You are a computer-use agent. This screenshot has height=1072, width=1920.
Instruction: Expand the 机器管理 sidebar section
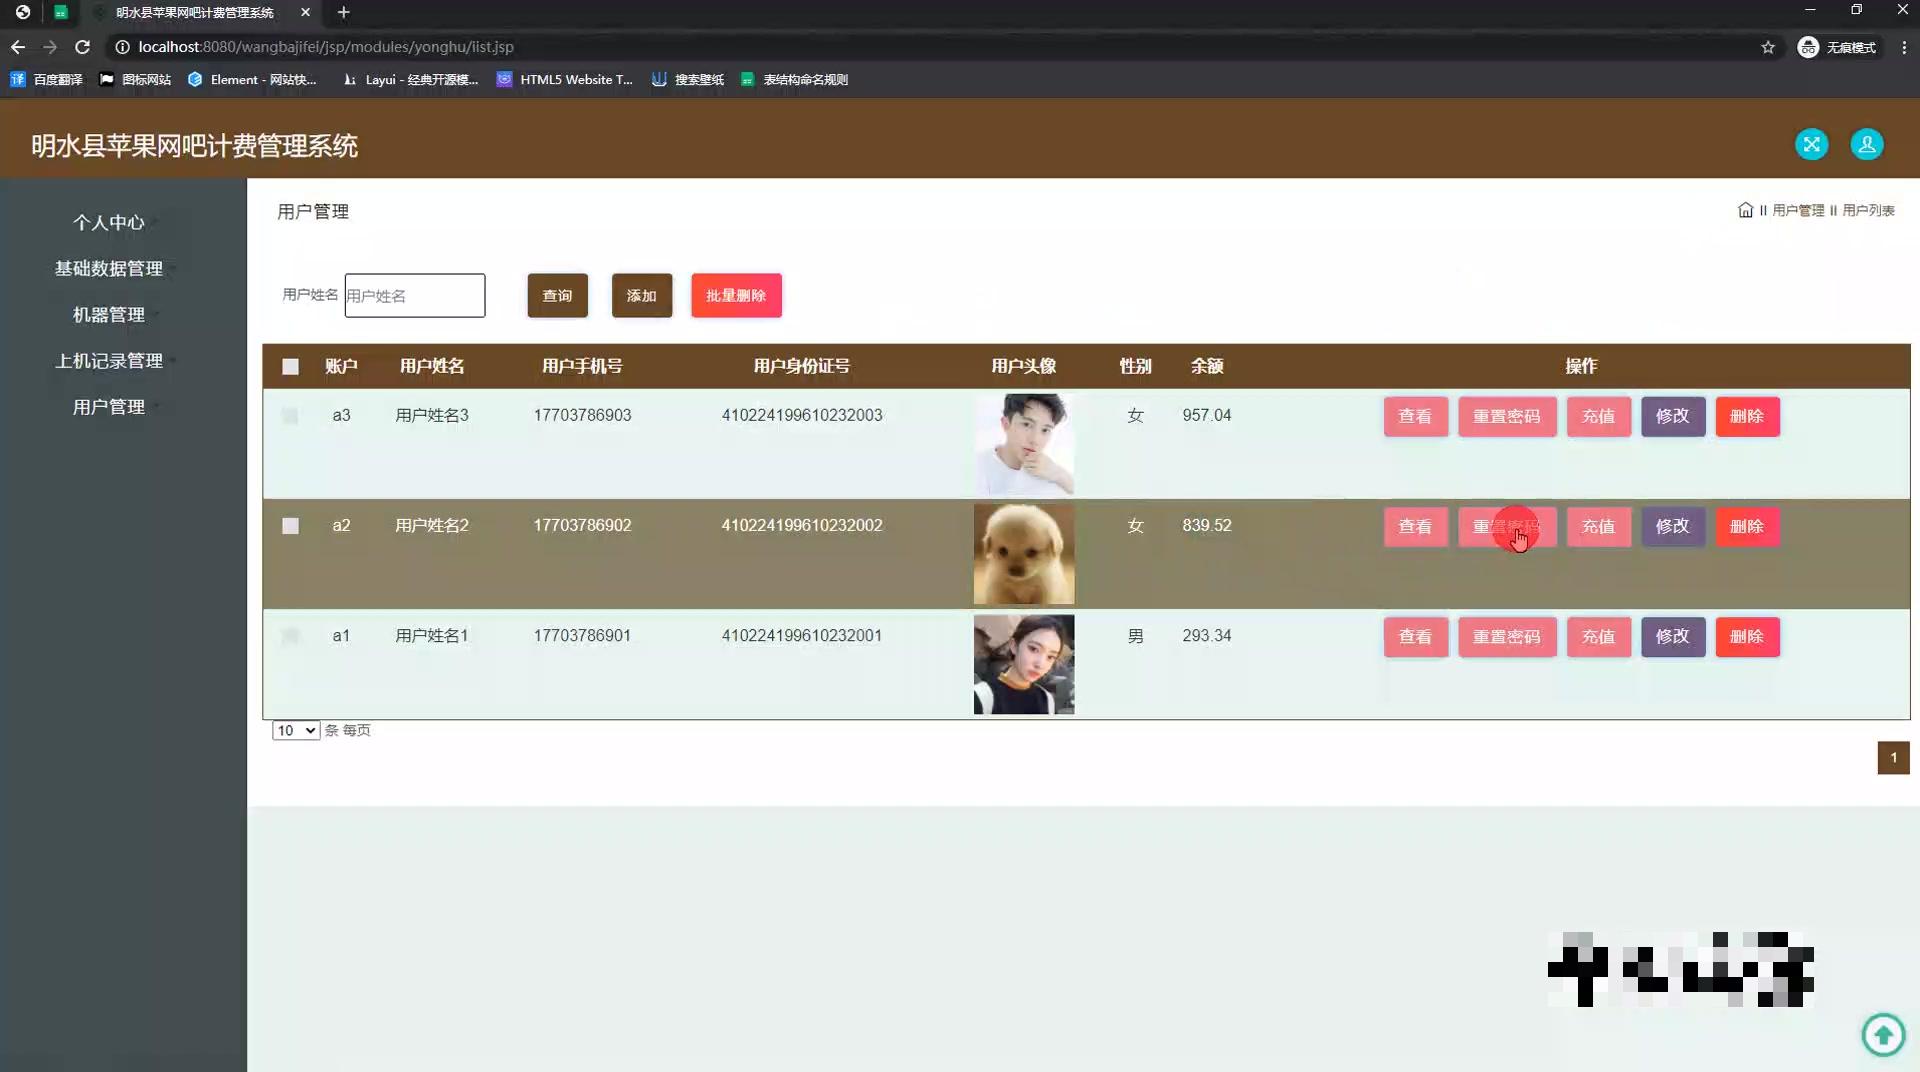point(109,314)
